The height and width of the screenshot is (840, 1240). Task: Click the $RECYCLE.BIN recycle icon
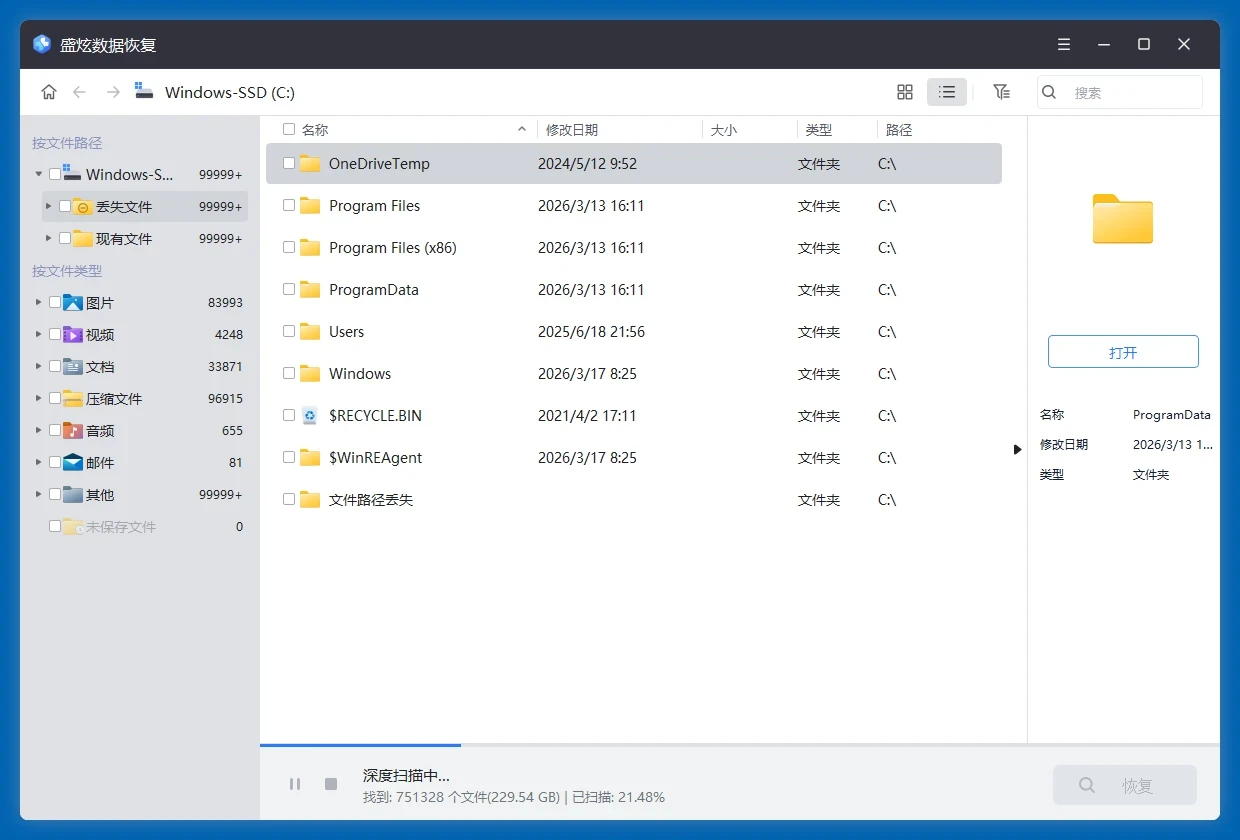(x=310, y=416)
